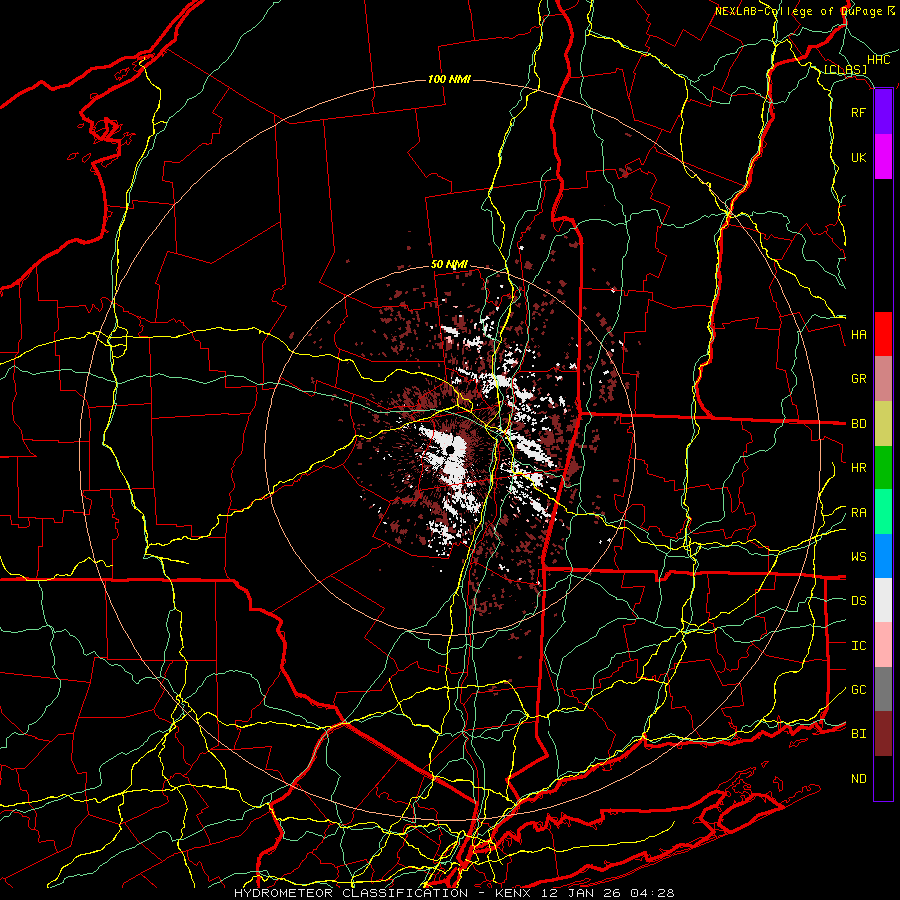Click the 04:28 time stamp
The height and width of the screenshot is (900, 900).
click(x=652, y=893)
